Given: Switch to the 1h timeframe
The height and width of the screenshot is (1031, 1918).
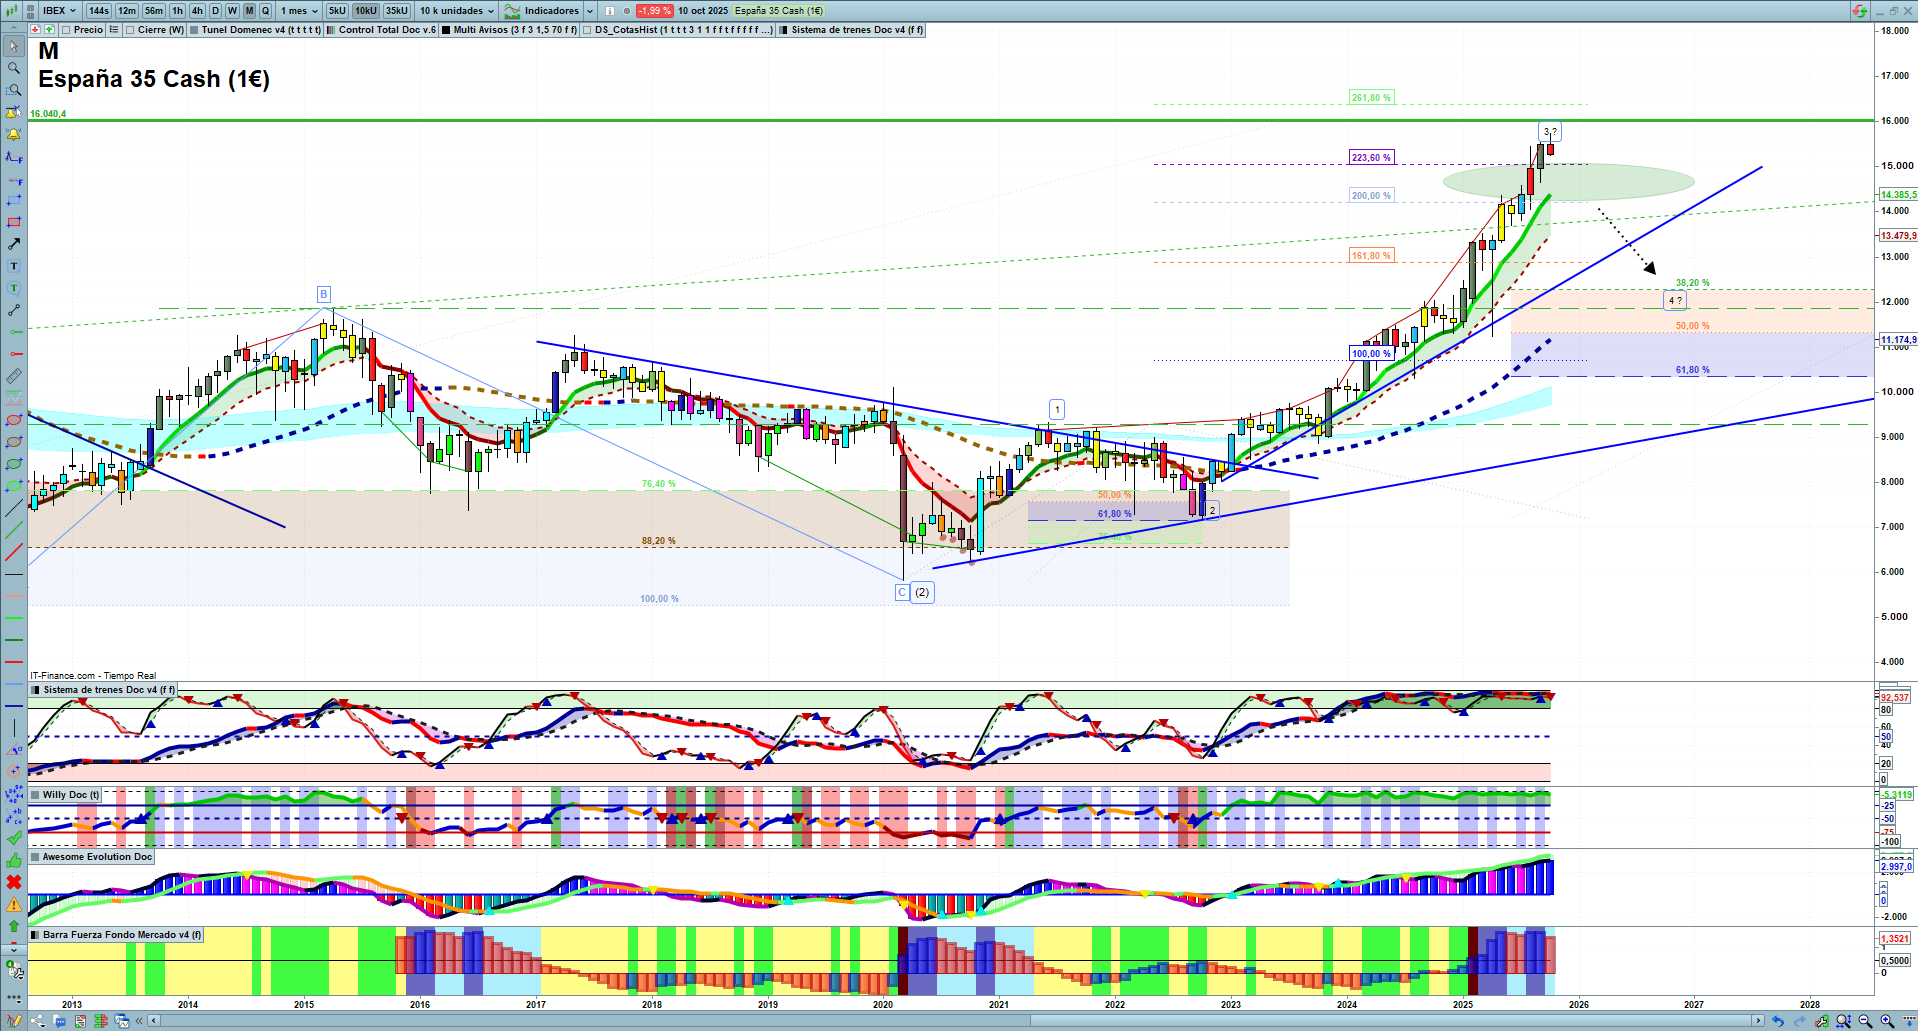Looking at the screenshot, I should [x=178, y=11].
